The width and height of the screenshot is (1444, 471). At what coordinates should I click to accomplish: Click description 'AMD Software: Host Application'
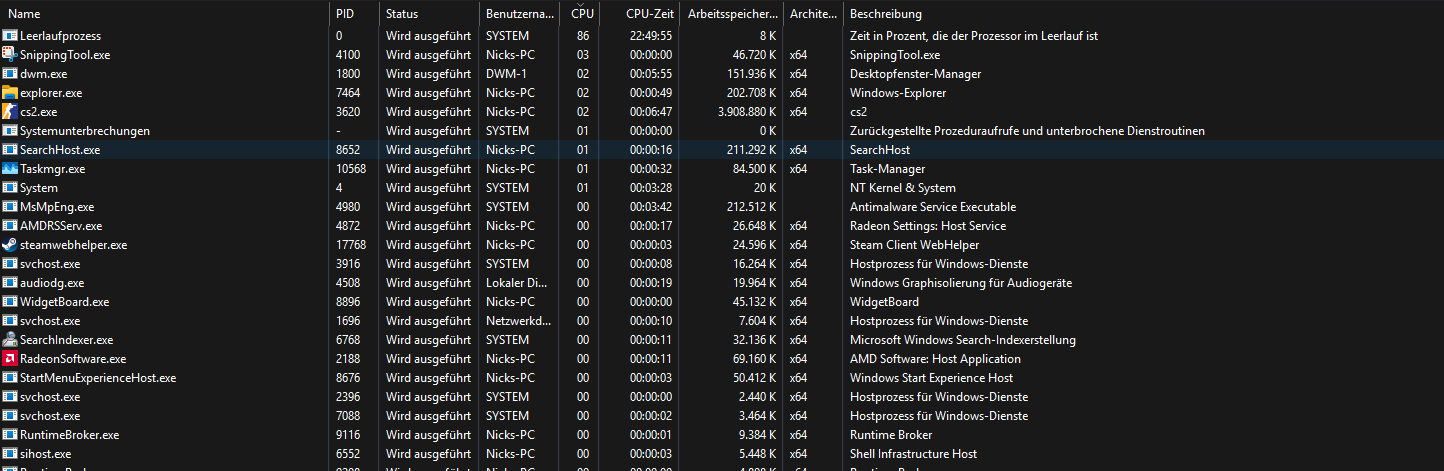[935, 359]
